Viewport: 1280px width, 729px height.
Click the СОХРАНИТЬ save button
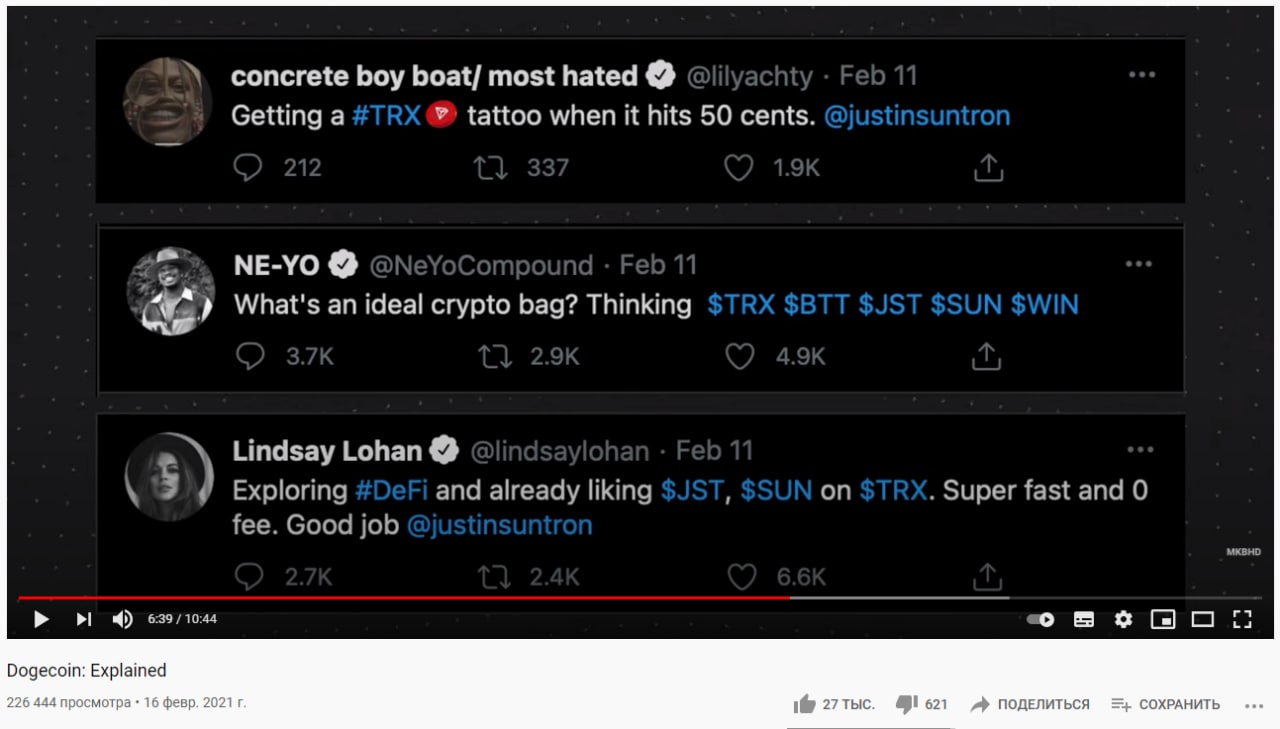1166,704
